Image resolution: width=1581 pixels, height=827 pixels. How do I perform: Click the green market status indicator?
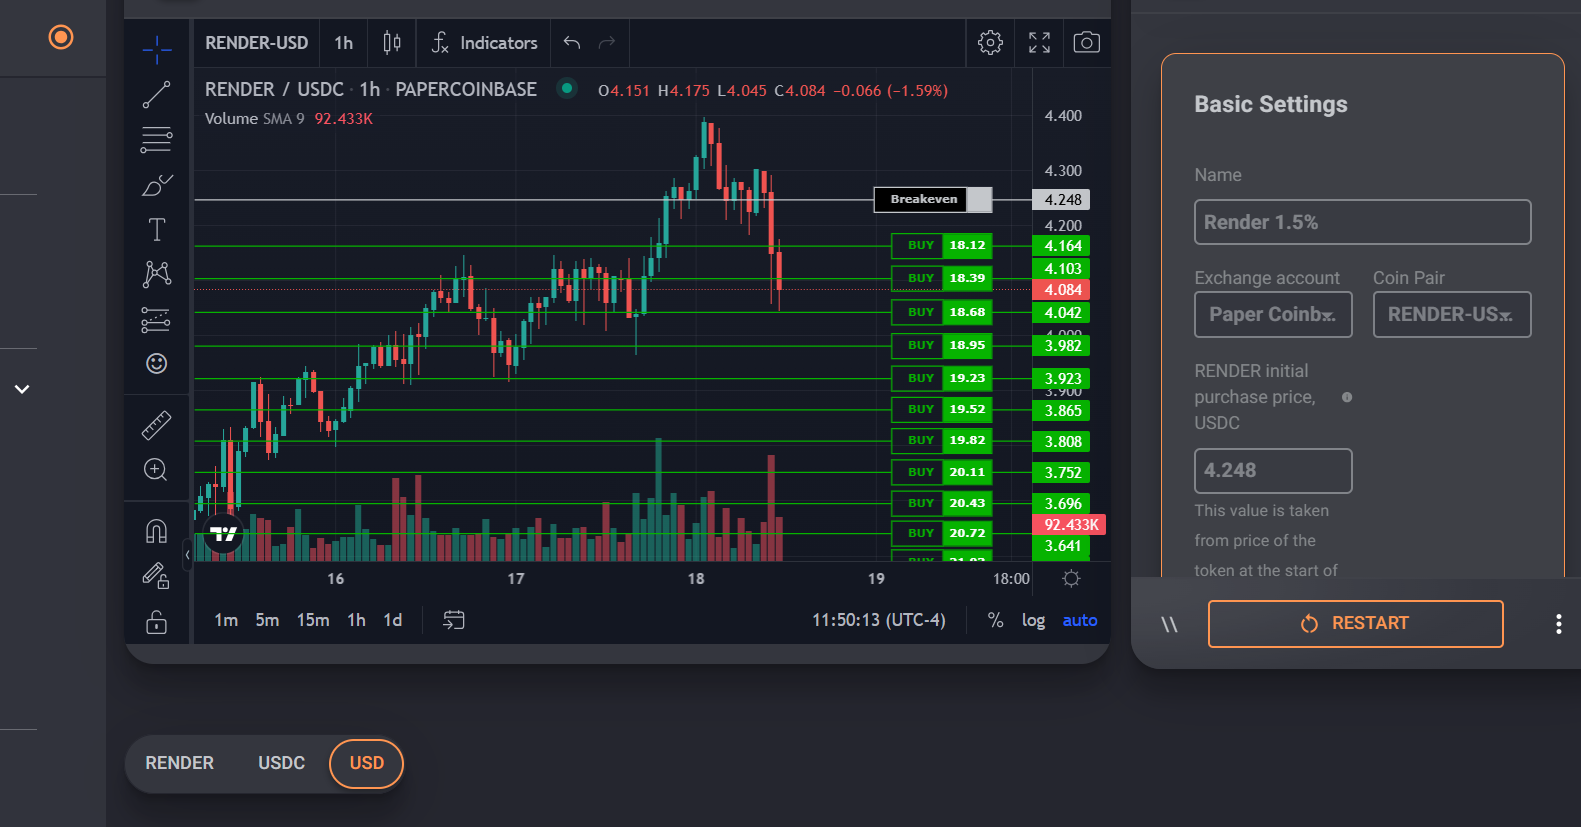coord(567,88)
